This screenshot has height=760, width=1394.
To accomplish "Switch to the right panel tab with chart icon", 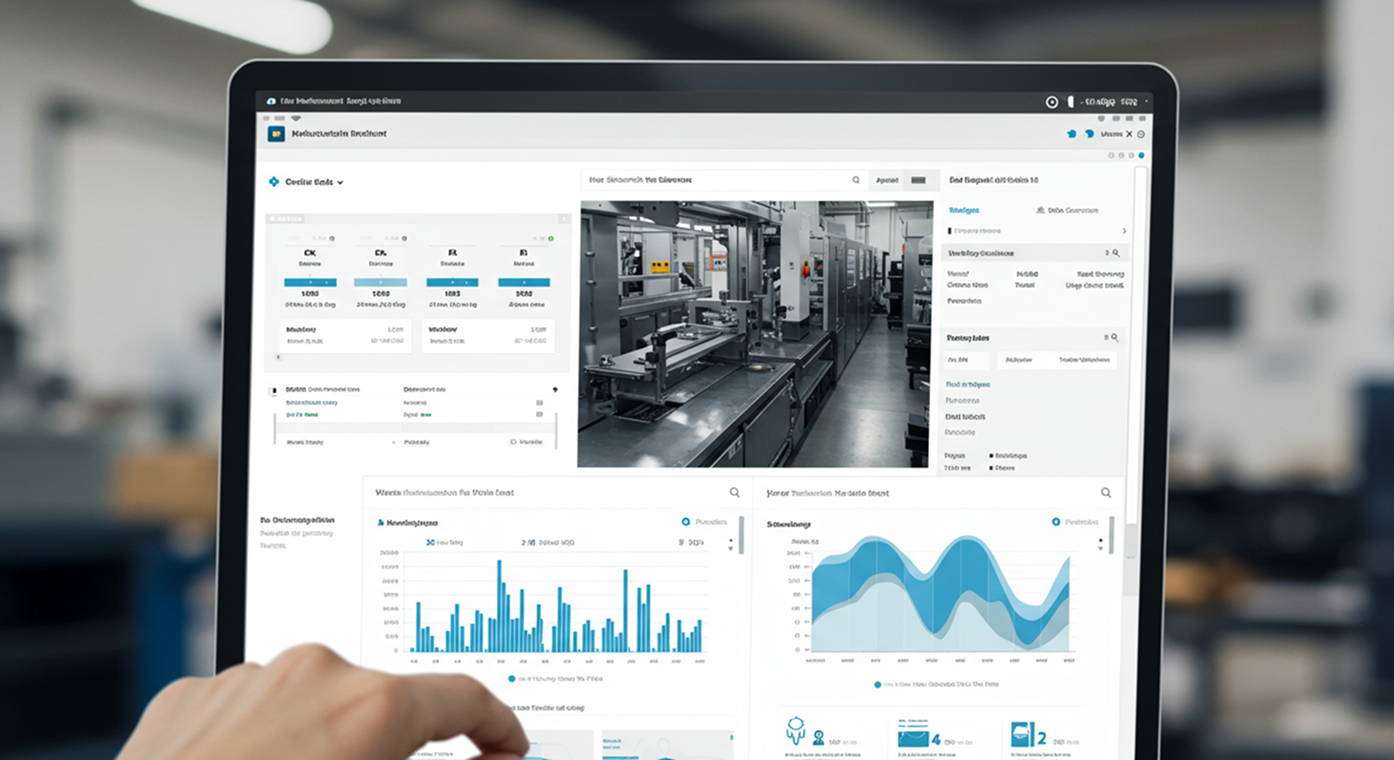I will (1066, 210).
